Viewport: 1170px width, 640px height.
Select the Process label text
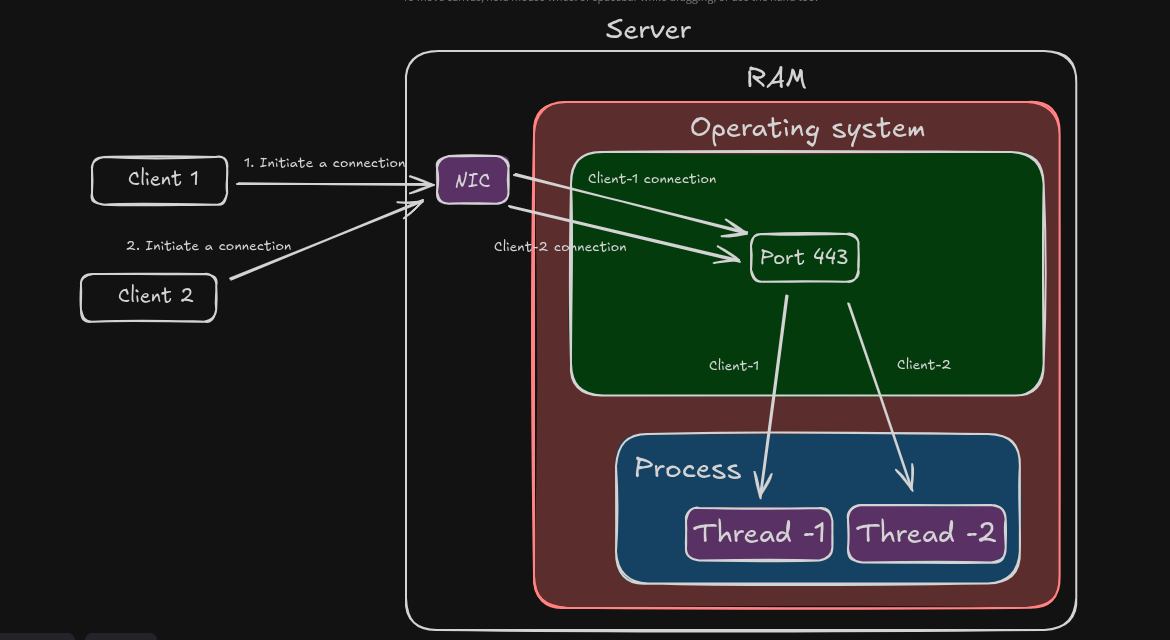tap(688, 468)
